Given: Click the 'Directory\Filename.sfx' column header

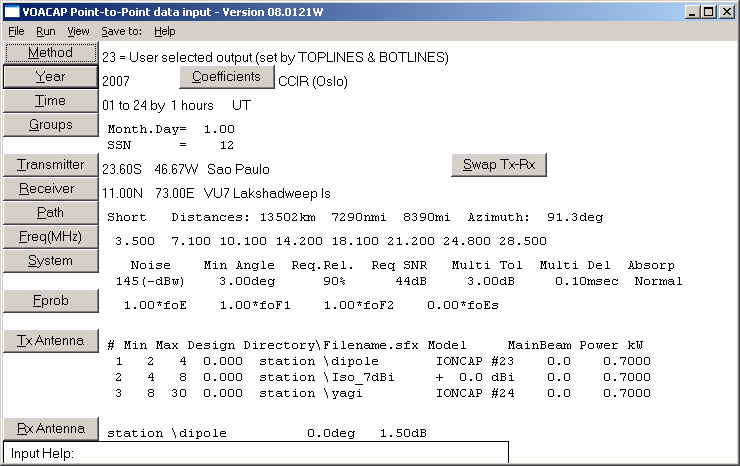Looking at the screenshot, I should [x=331, y=346].
